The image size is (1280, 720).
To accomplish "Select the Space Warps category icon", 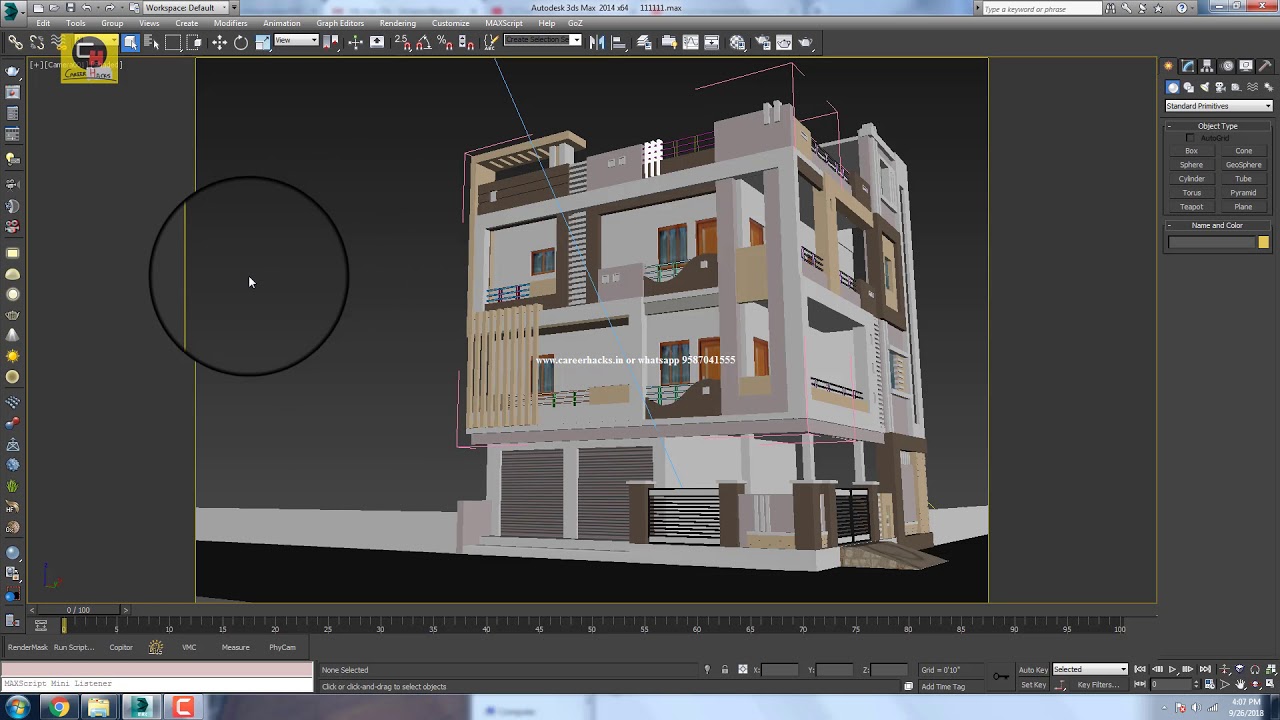I will click(1252, 88).
